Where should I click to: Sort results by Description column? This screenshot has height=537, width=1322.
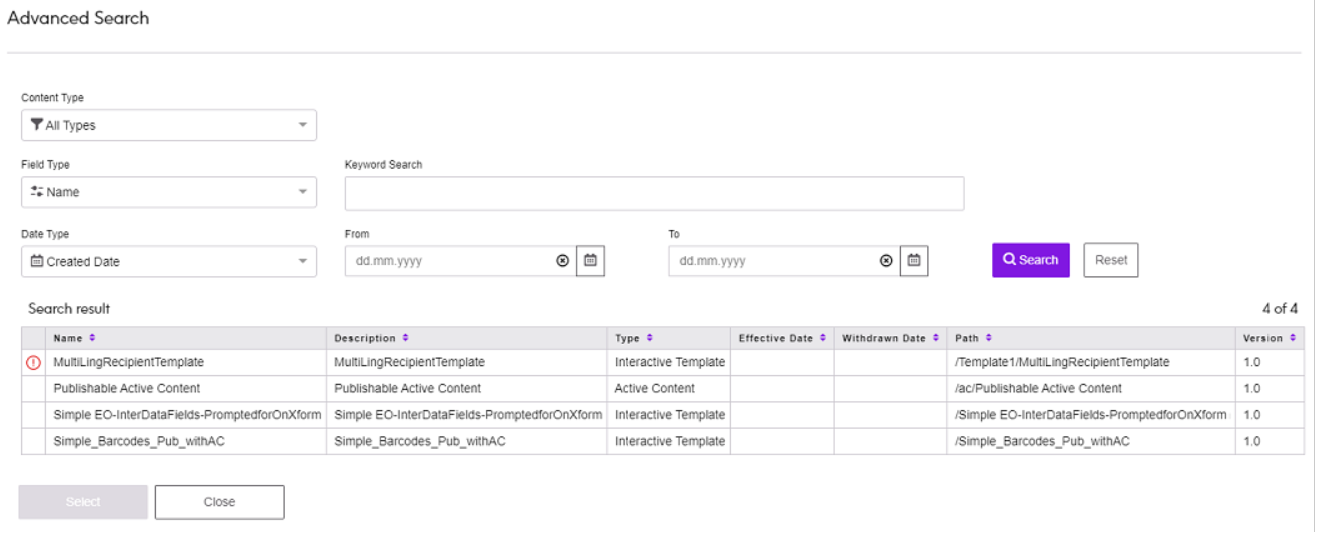405,338
